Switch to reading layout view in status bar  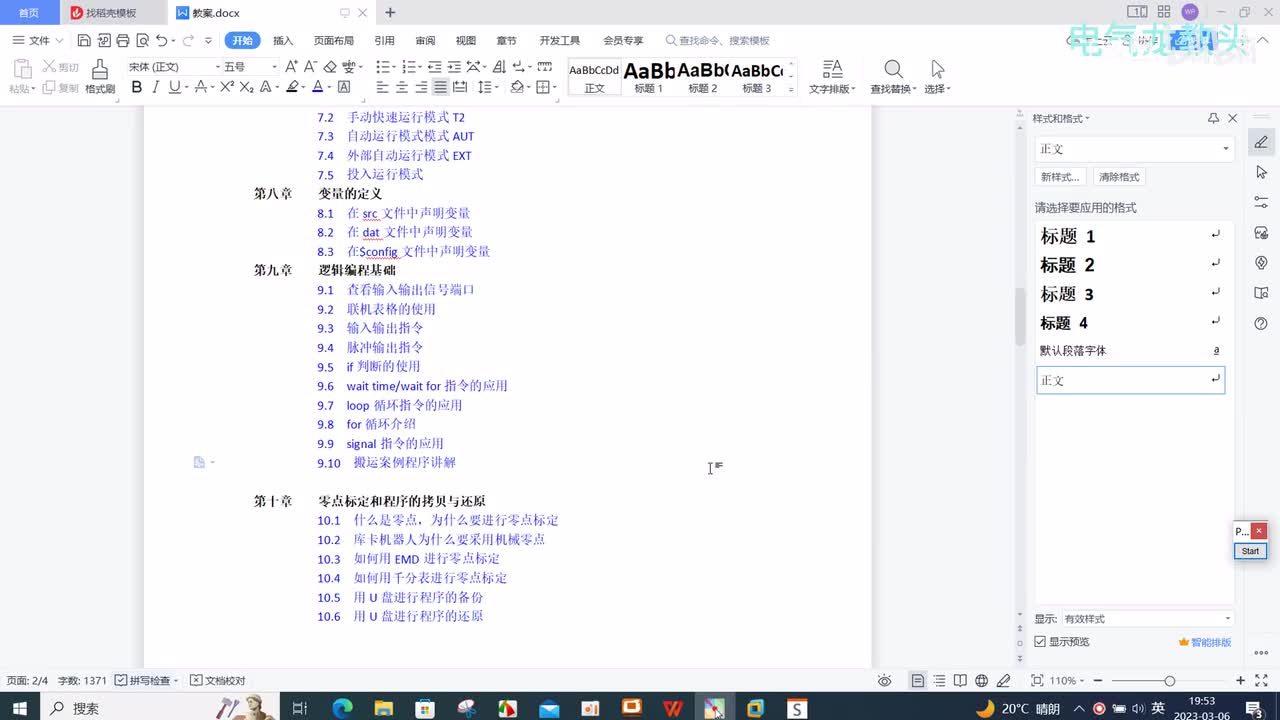pyautogui.click(x=960, y=681)
